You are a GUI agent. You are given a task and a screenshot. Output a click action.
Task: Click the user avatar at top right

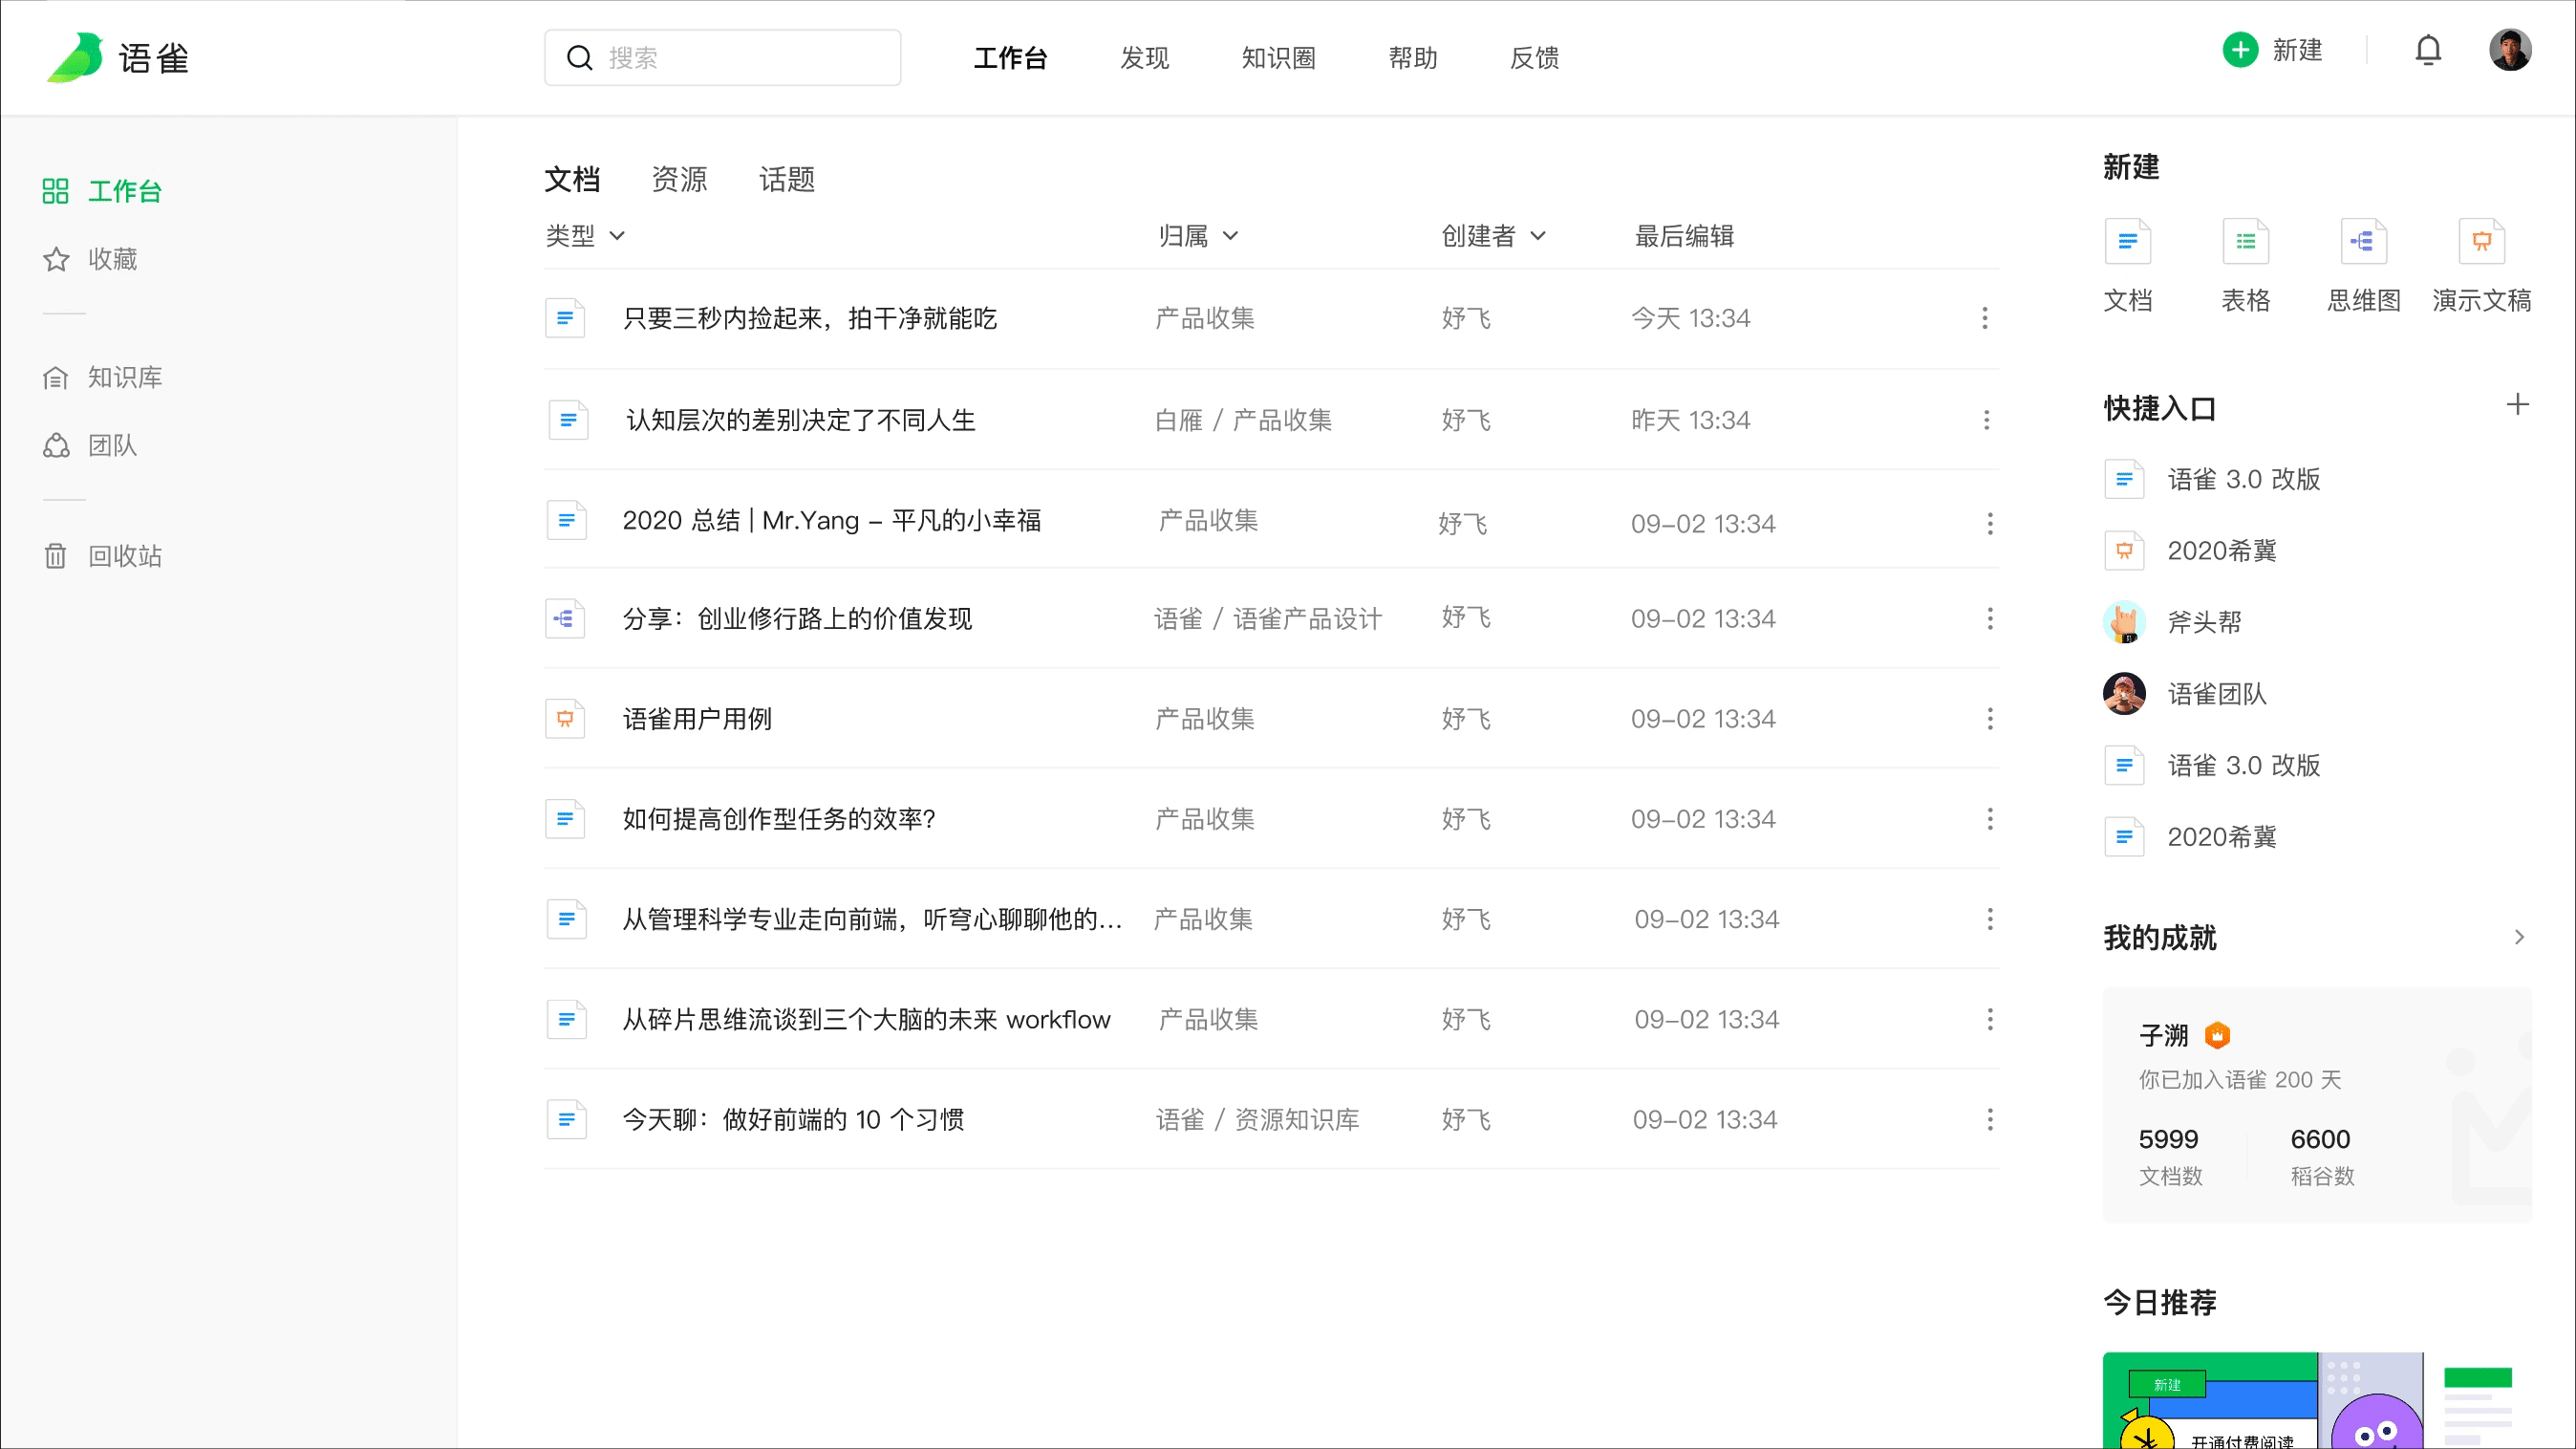[x=2509, y=50]
